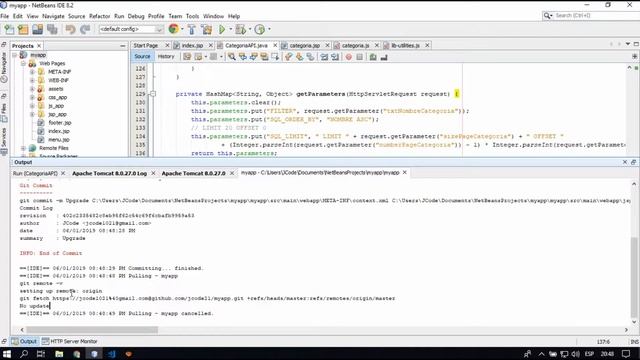The height and width of the screenshot is (360, 640).
Task: Click the Search input field
Action: coord(596,16)
